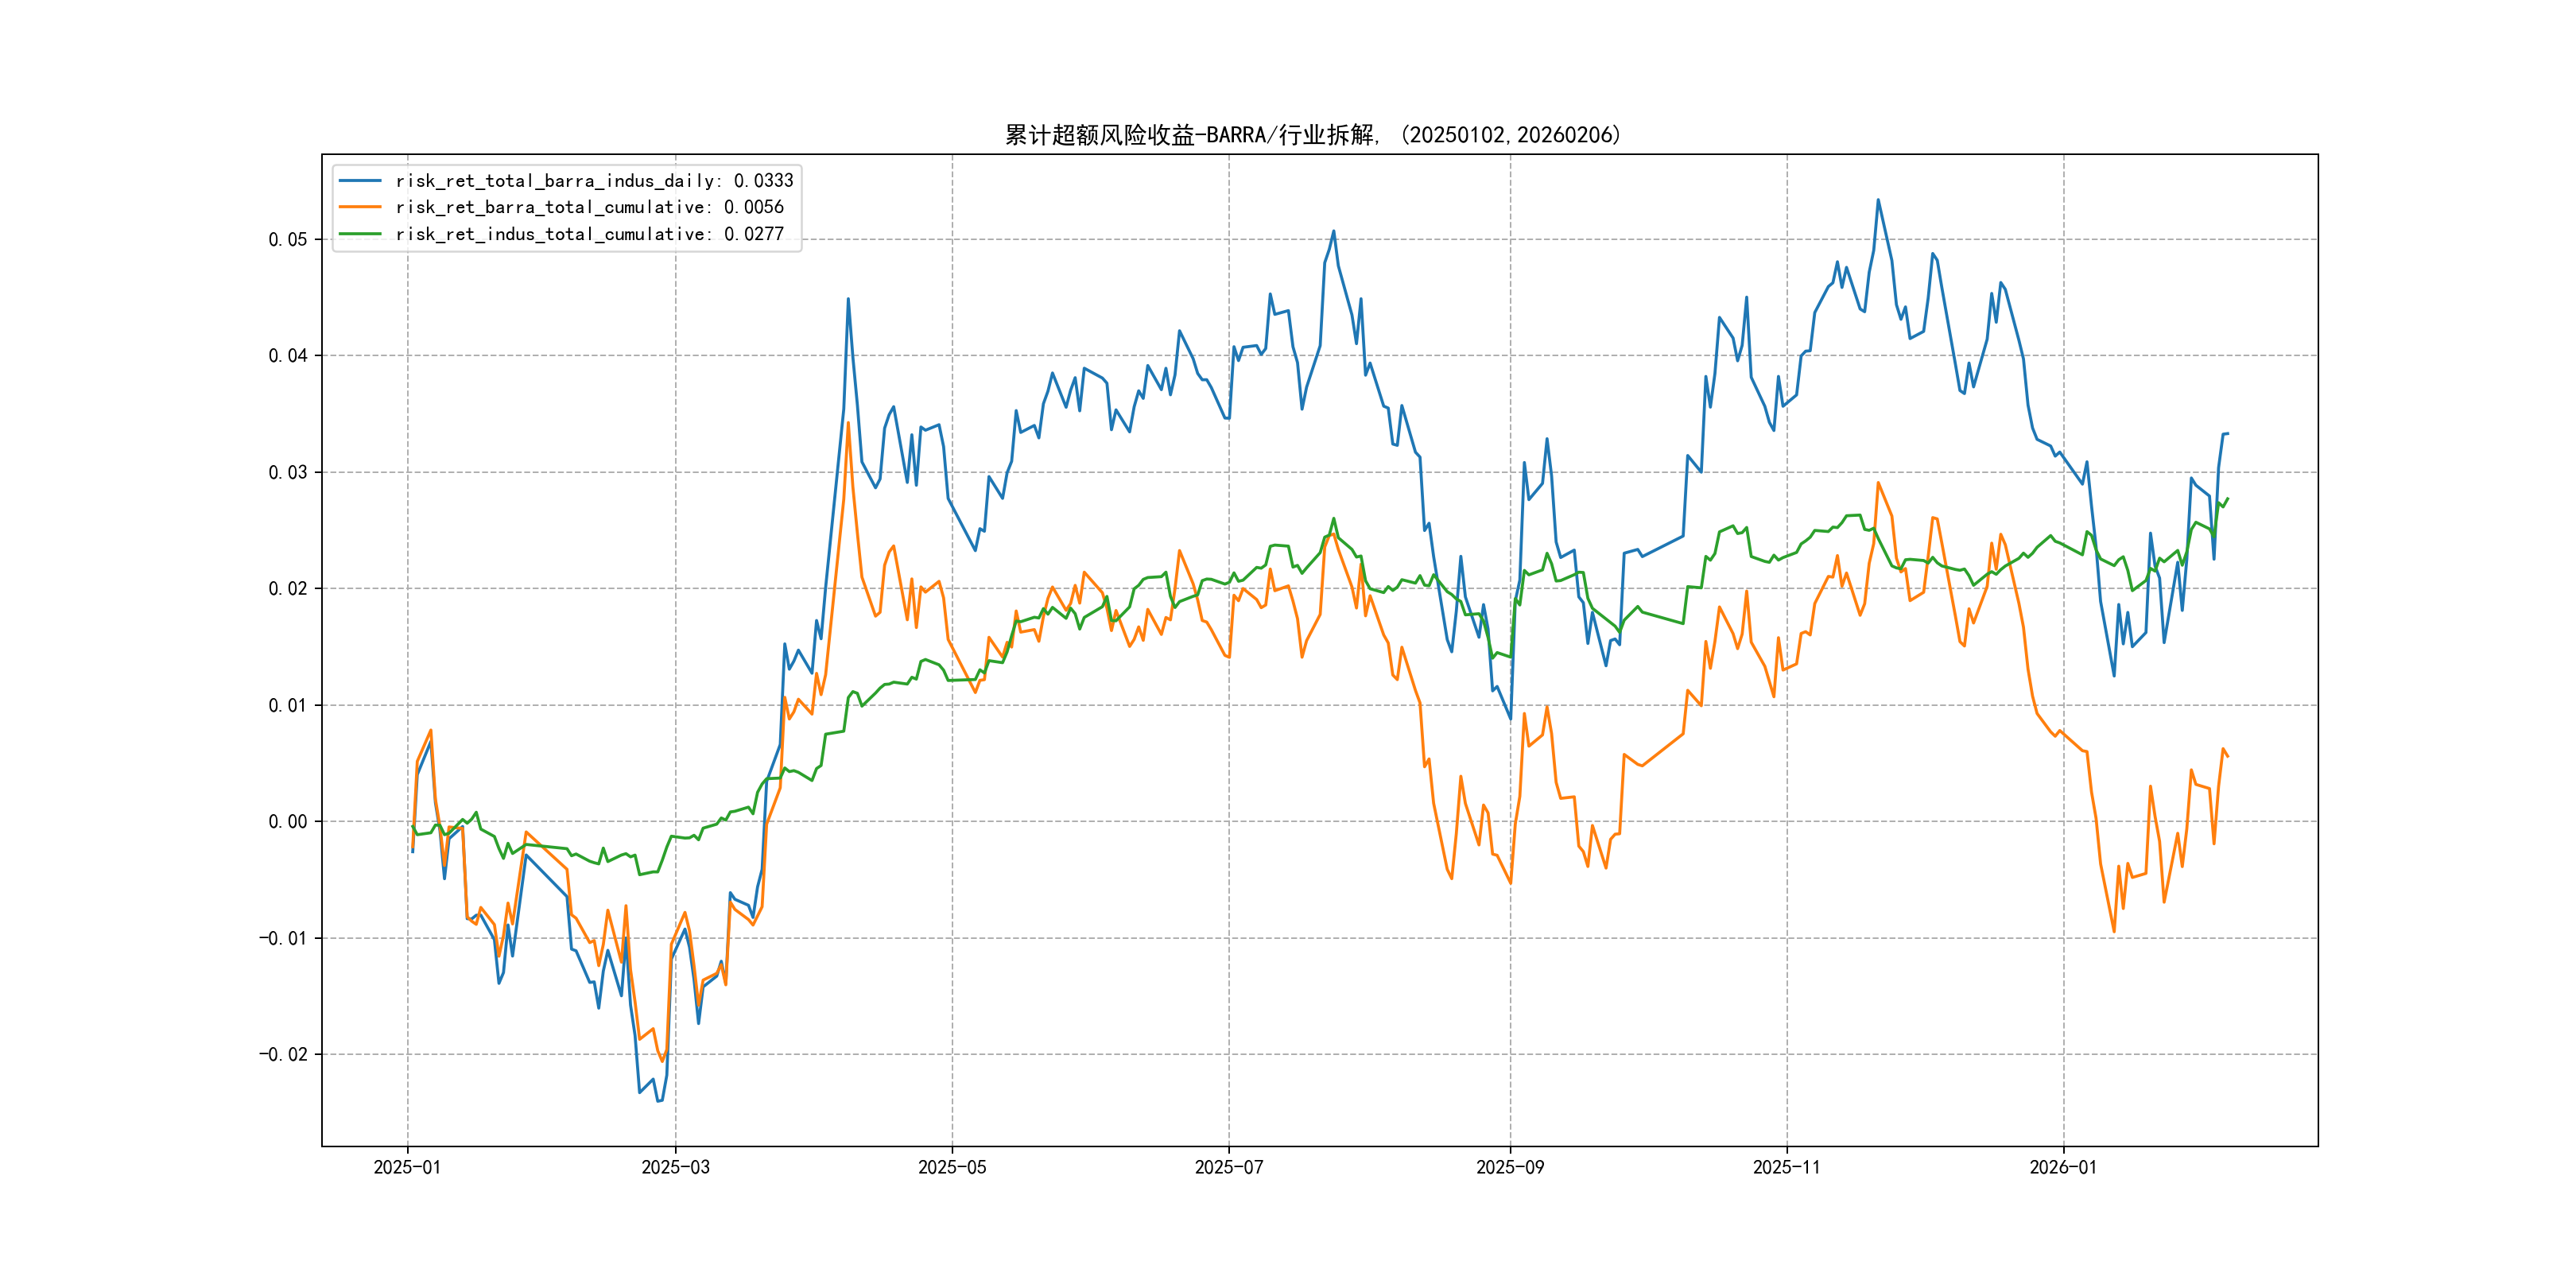Click the orange line swatch in legend

[360, 207]
